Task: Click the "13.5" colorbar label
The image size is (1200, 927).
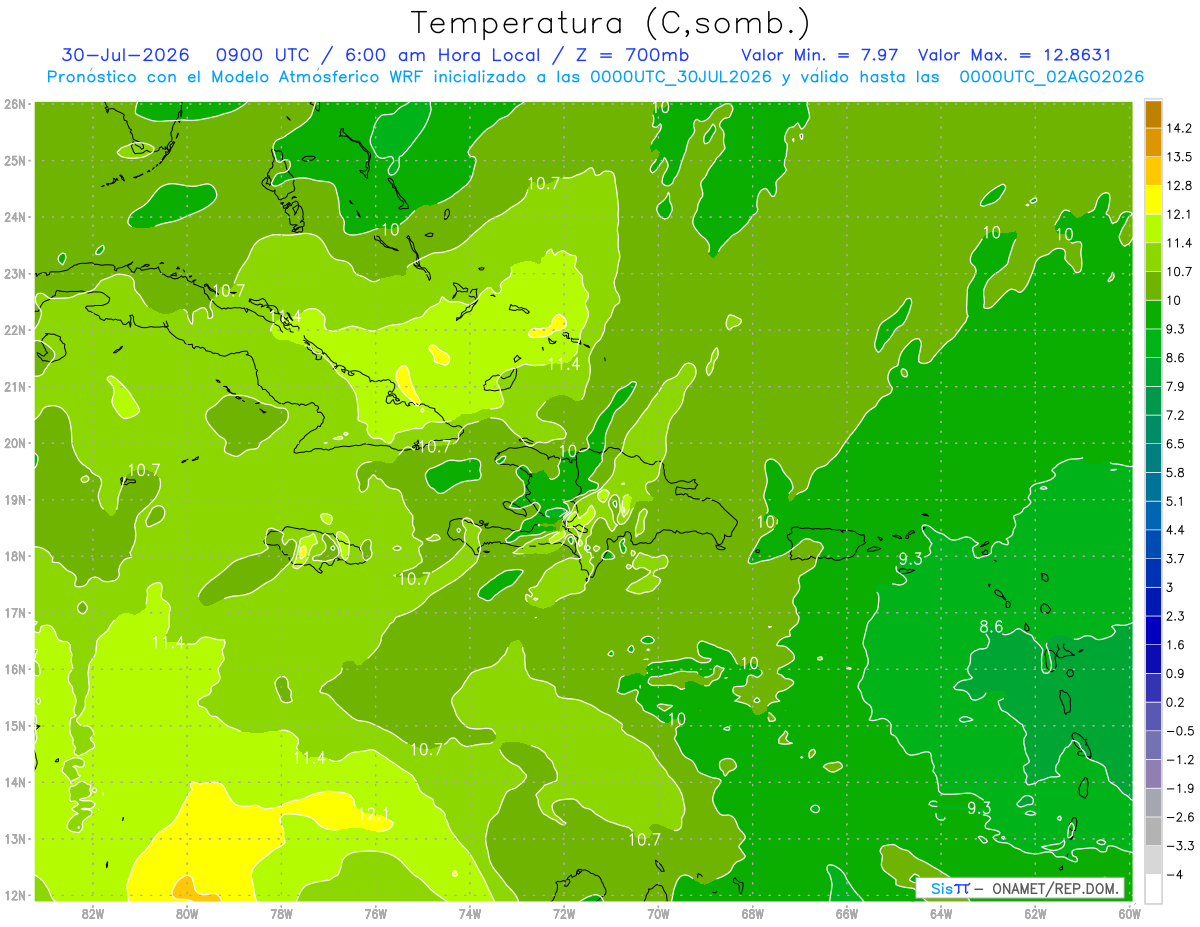Action: pyautogui.click(x=1180, y=157)
